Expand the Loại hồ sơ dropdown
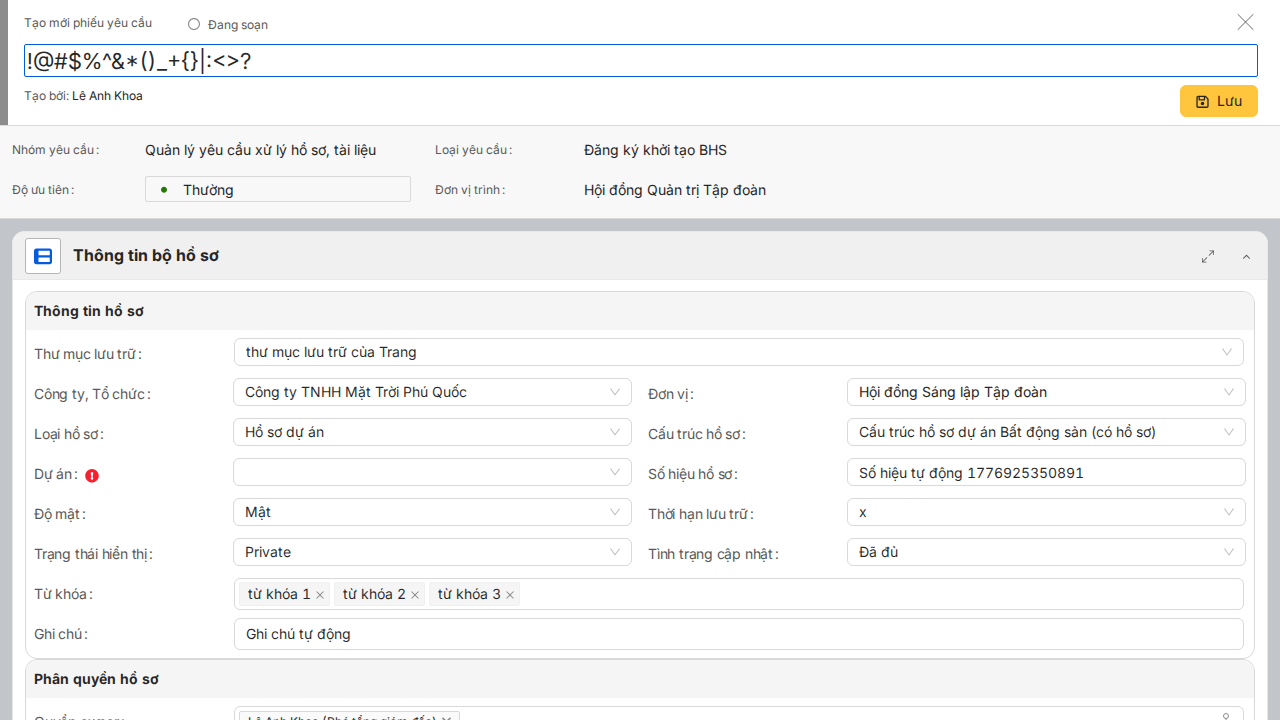The width and height of the screenshot is (1280, 720). tap(432, 432)
